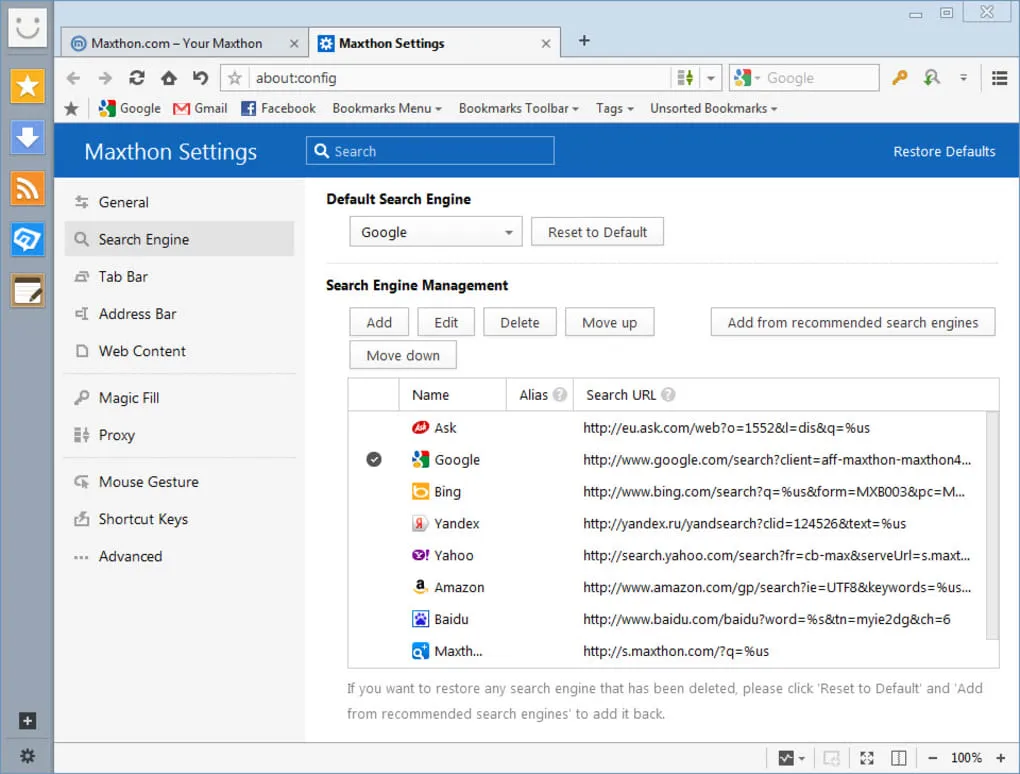Click the Restore Defaults button
The width and height of the screenshot is (1020, 774).
(x=944, y=151)
